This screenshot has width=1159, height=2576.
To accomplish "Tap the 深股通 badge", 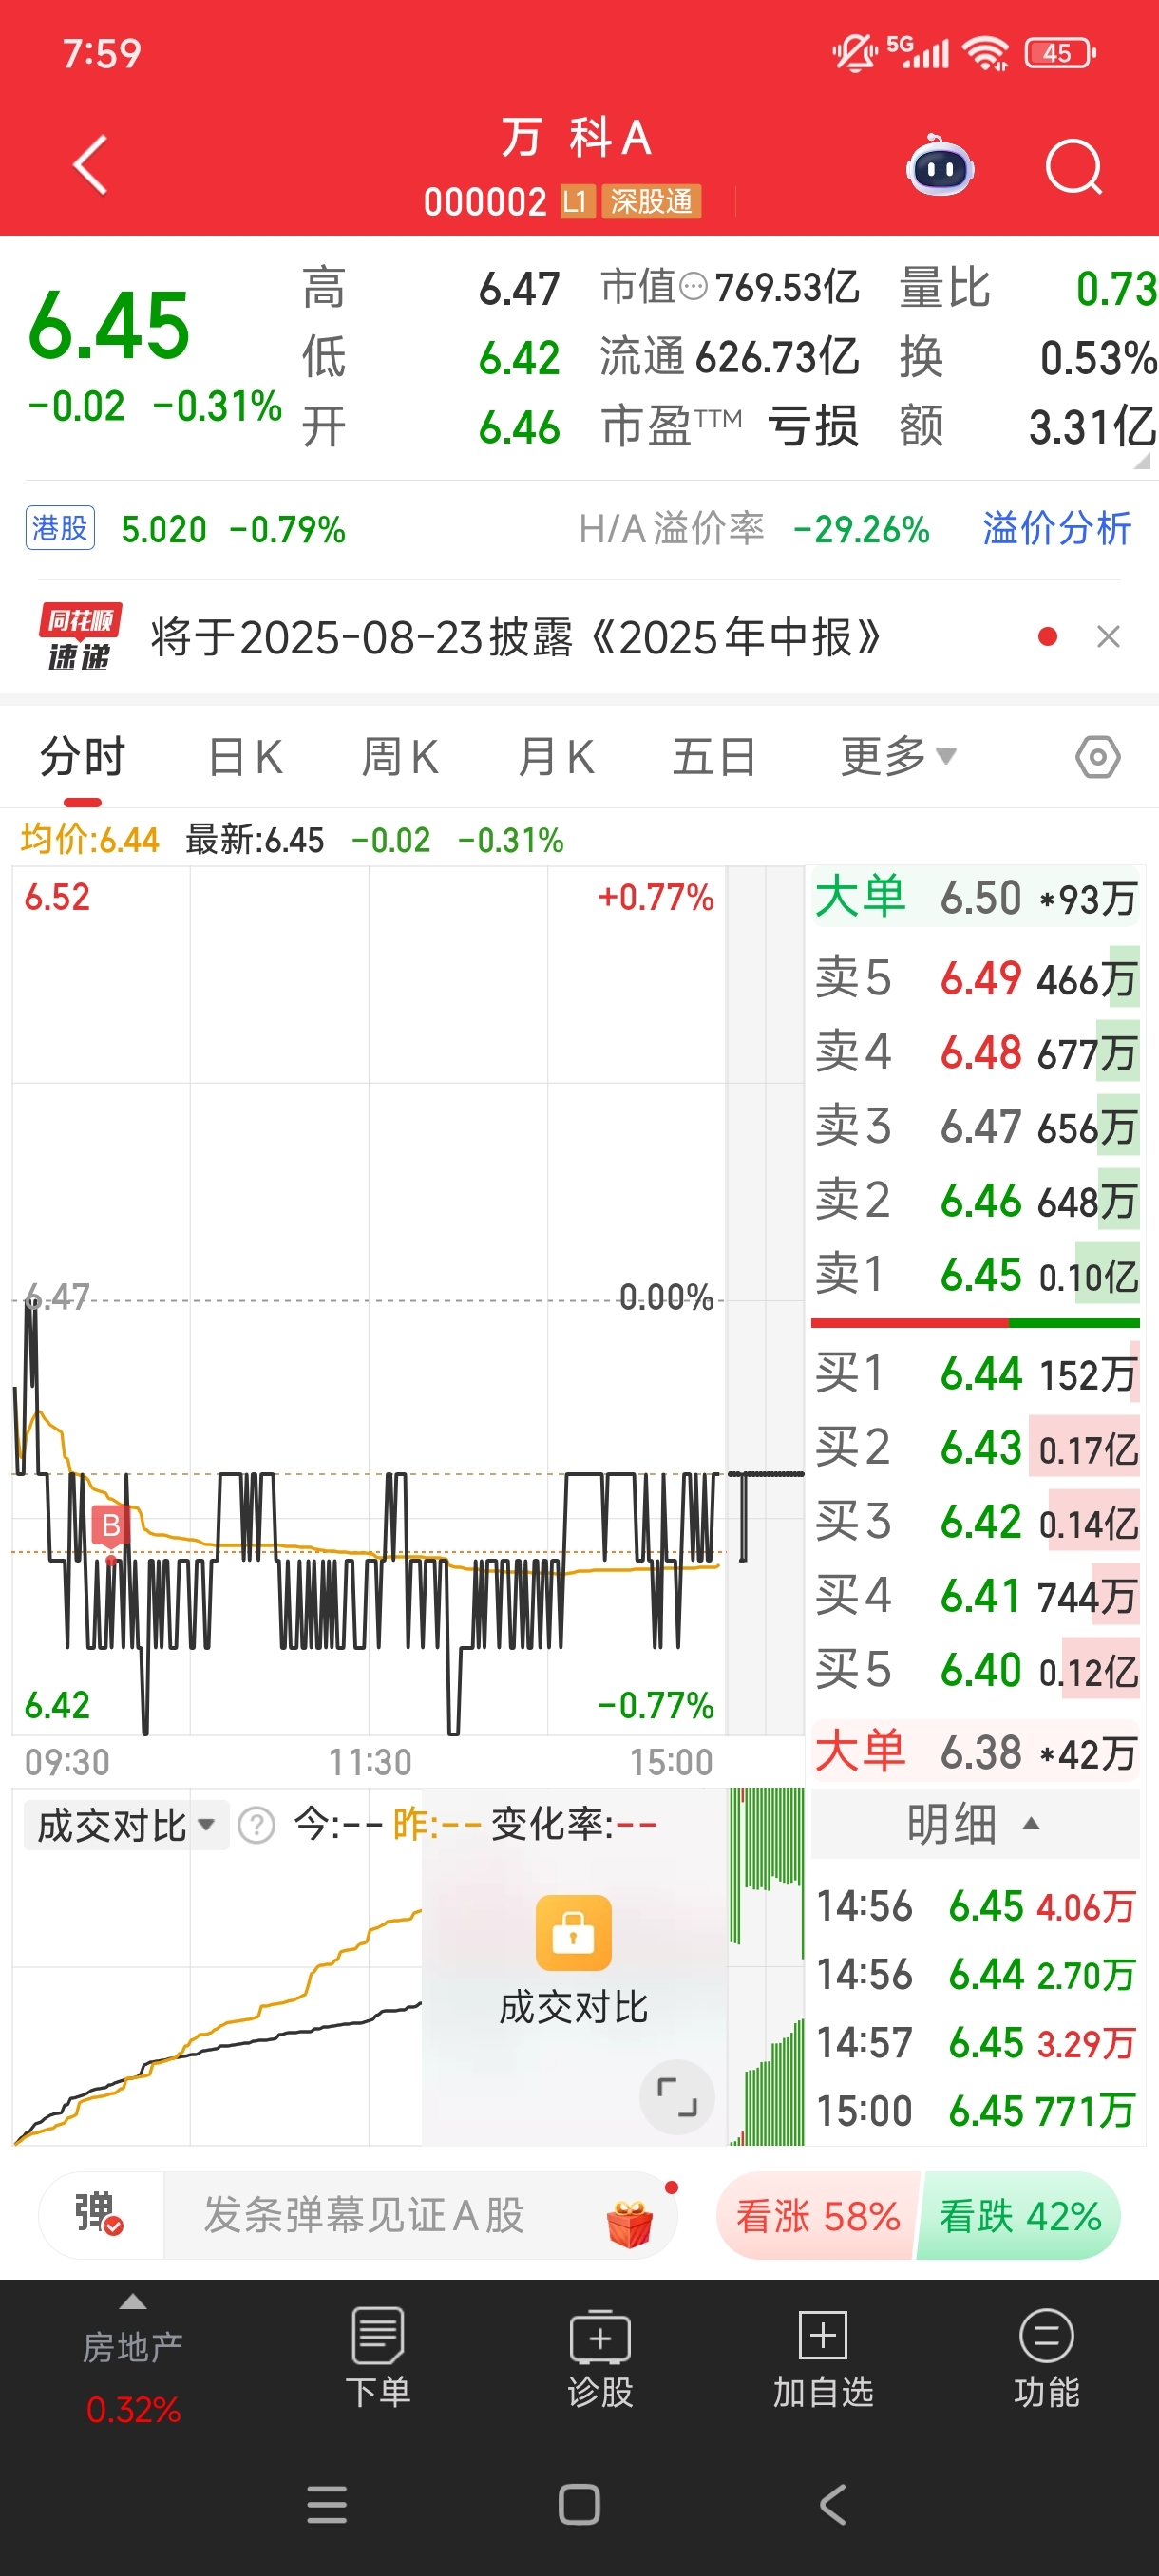I will coord(651,201).
